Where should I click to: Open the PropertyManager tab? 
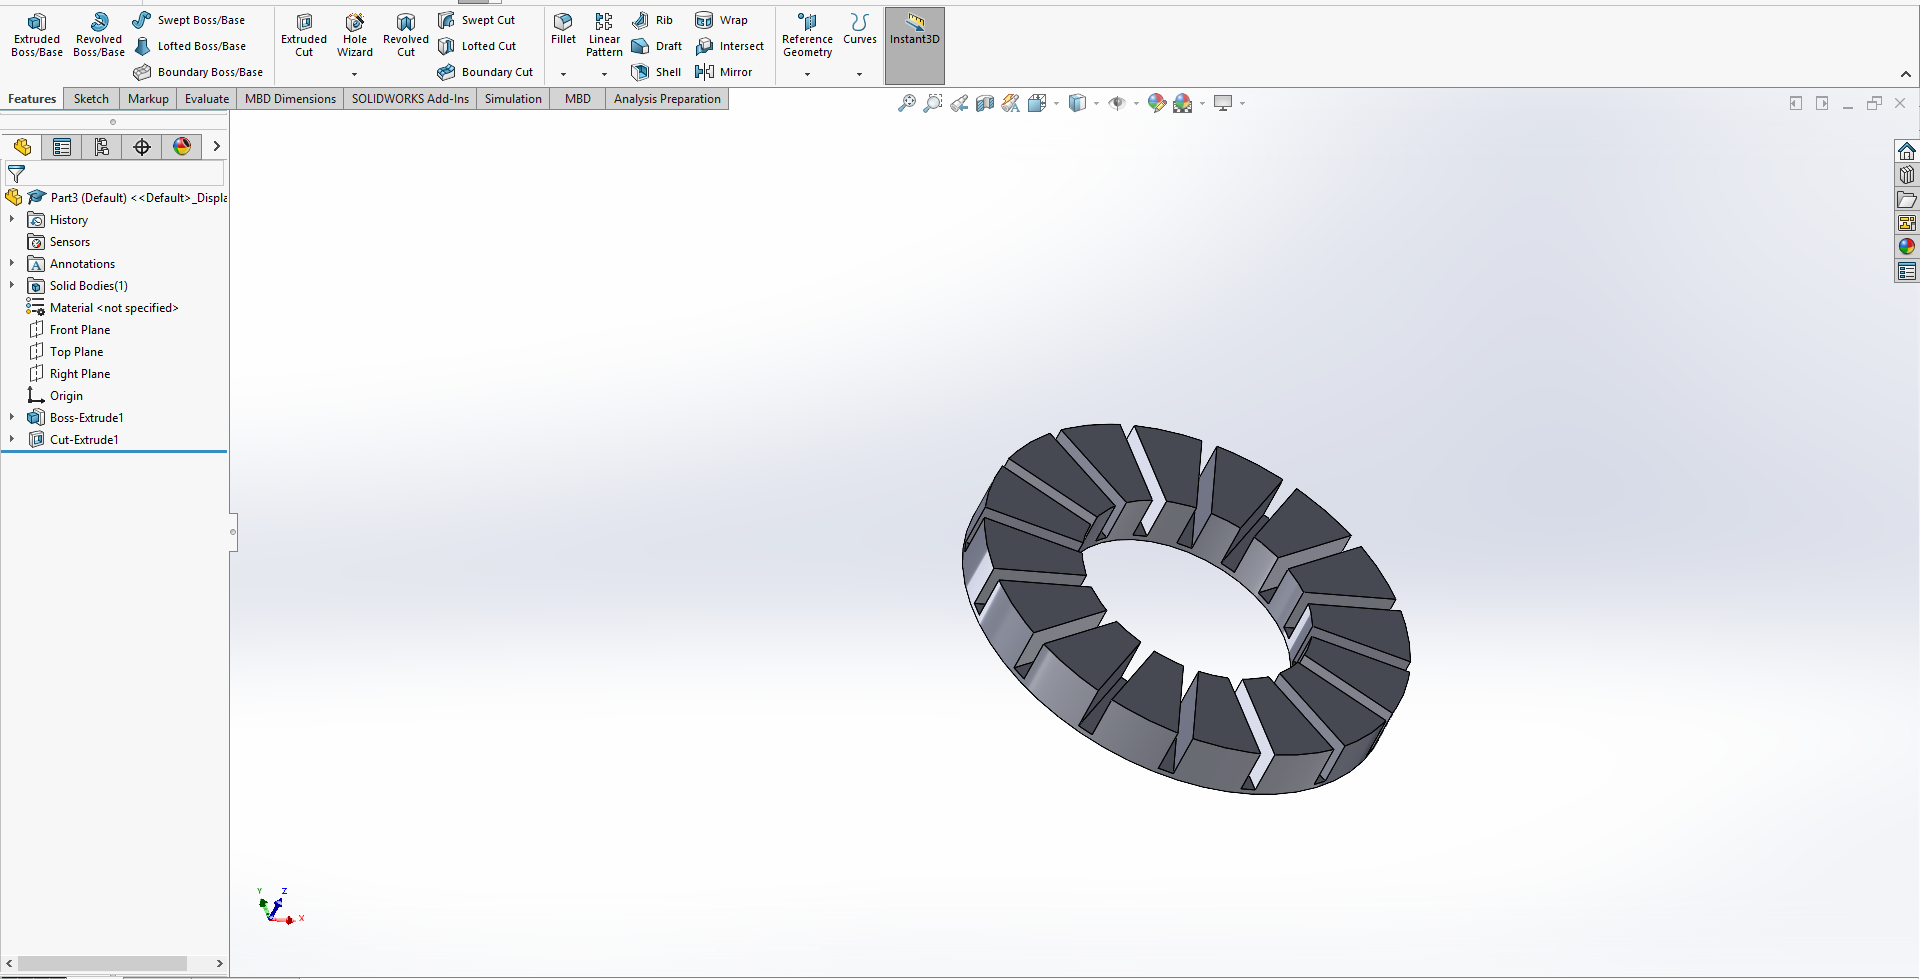coord(62,147)
